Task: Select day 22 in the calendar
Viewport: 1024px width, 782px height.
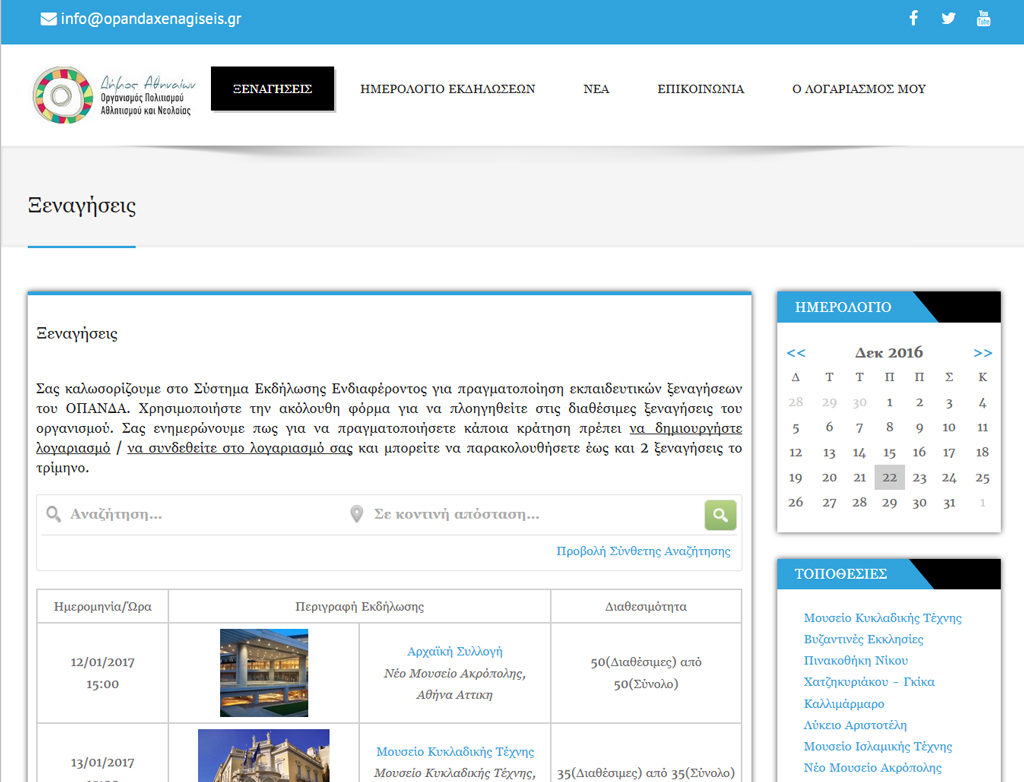Action: [x=889, y=478]
